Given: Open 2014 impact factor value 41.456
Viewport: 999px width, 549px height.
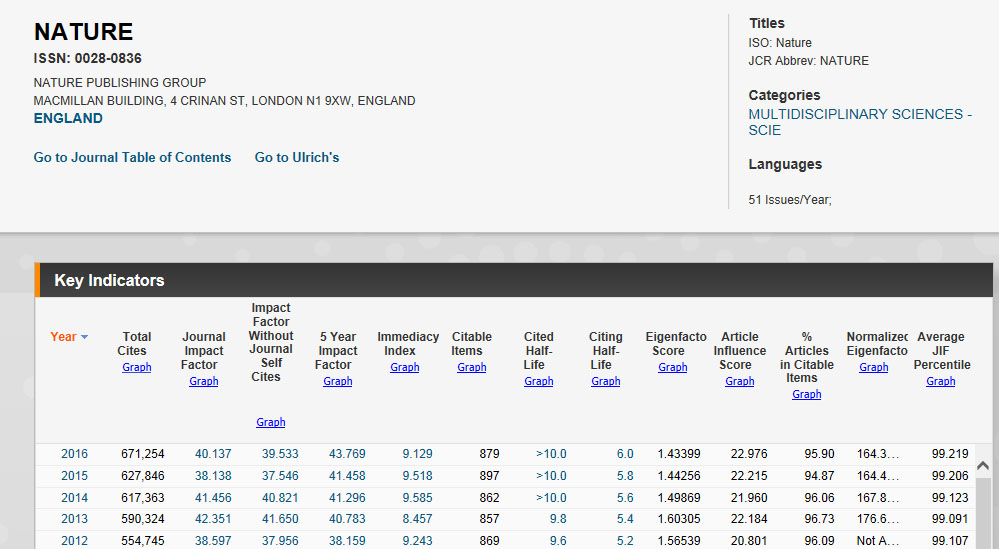Looking at the screenshot, I should (x=213, y=498).
